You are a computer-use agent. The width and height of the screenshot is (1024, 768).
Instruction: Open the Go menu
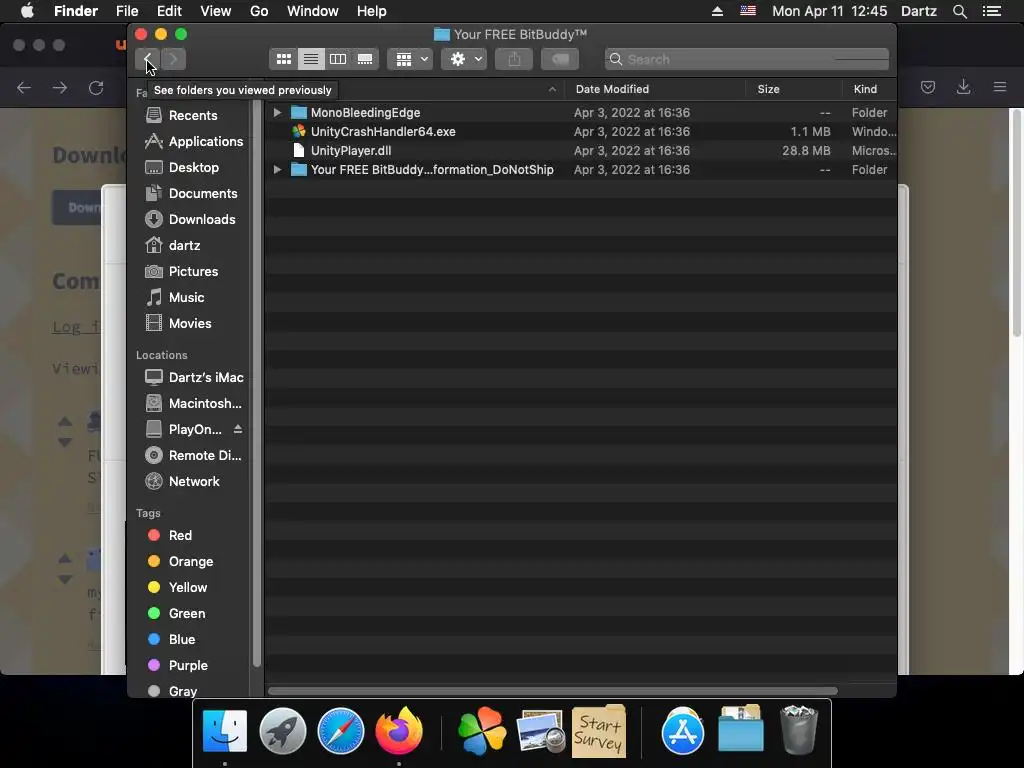259,11
